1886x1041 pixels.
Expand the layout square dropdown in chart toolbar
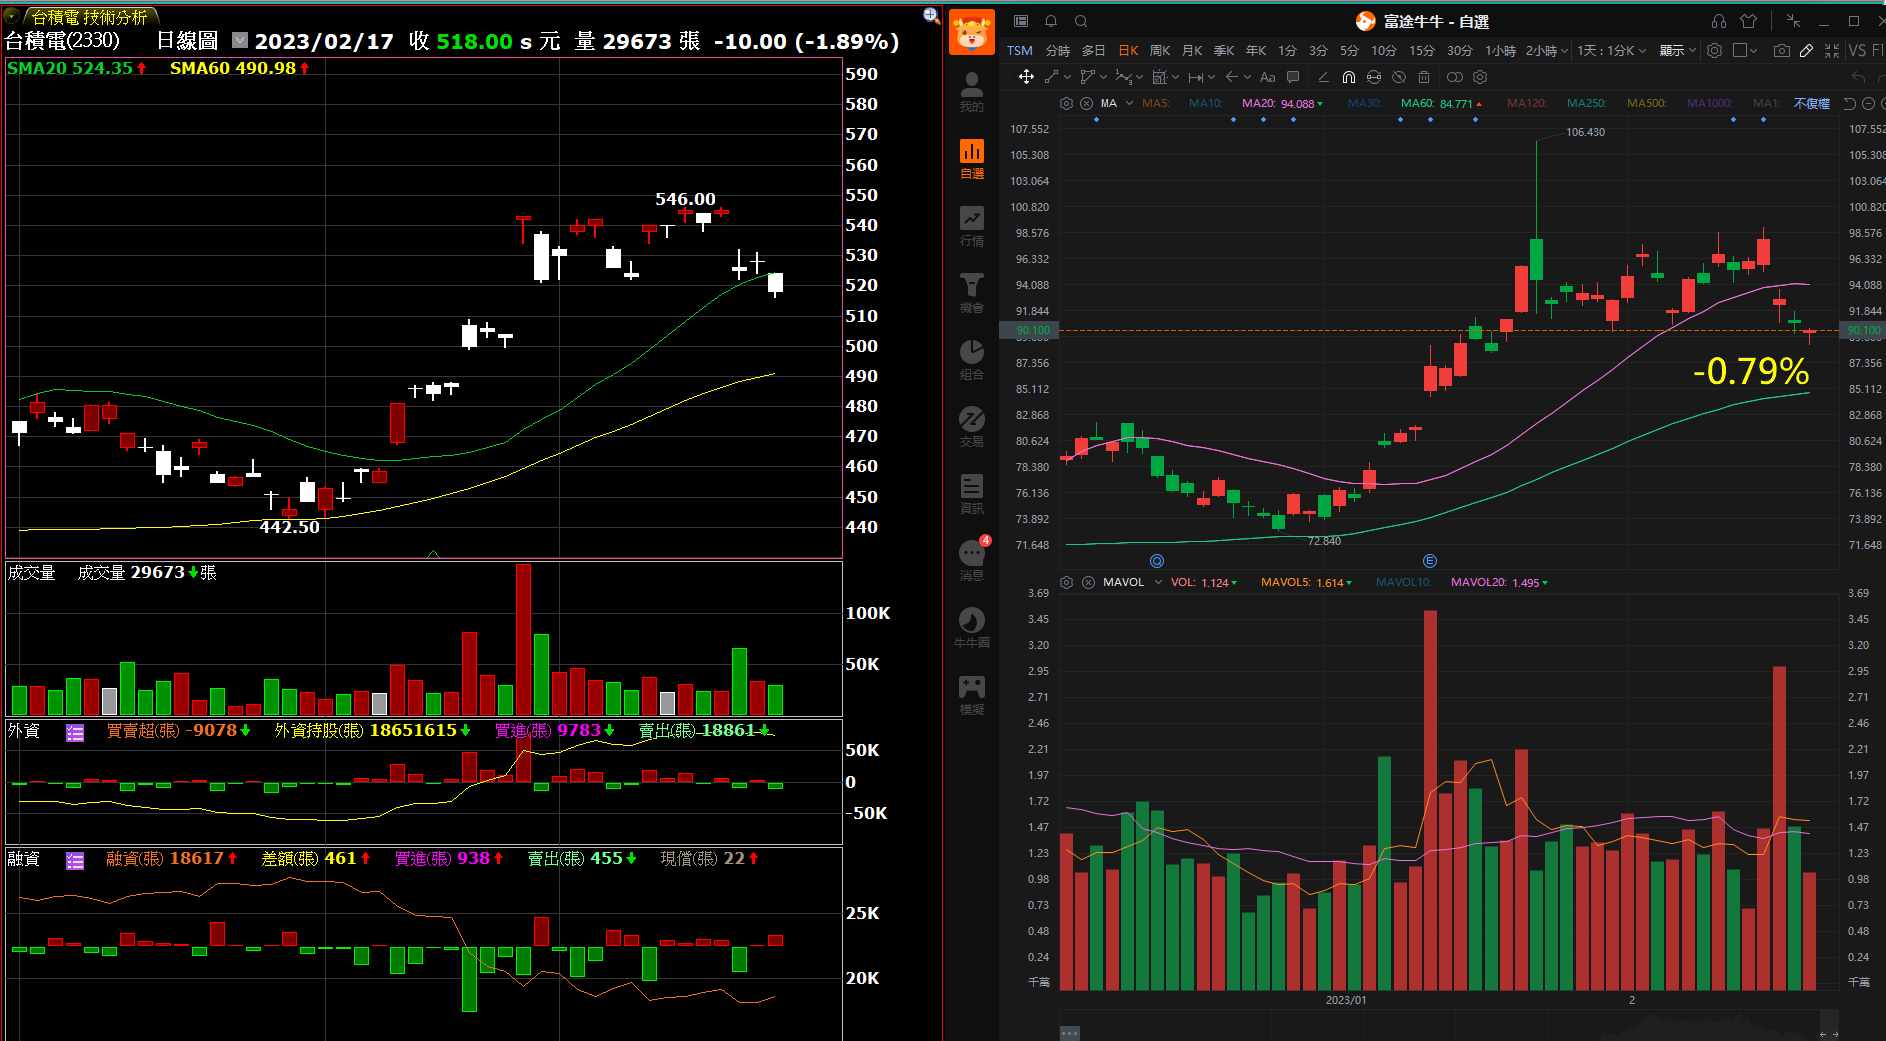(1754, 50)
